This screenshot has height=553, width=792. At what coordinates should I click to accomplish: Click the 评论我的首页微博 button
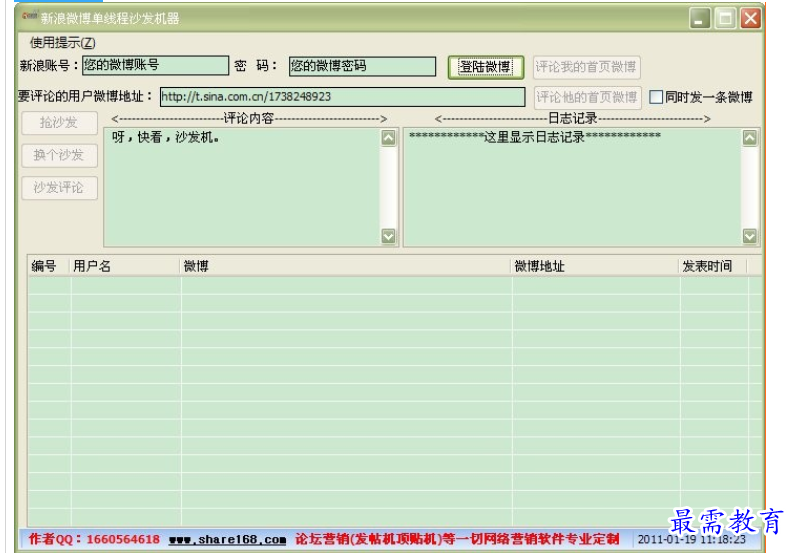(x=586, y=67)
